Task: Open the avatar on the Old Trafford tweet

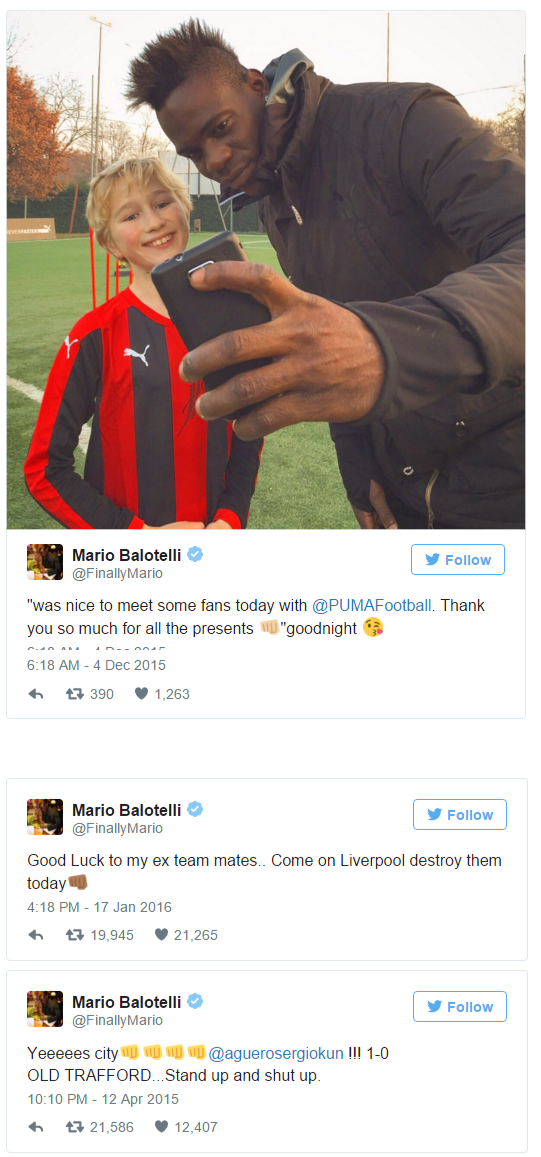Action: (45, 1009)
